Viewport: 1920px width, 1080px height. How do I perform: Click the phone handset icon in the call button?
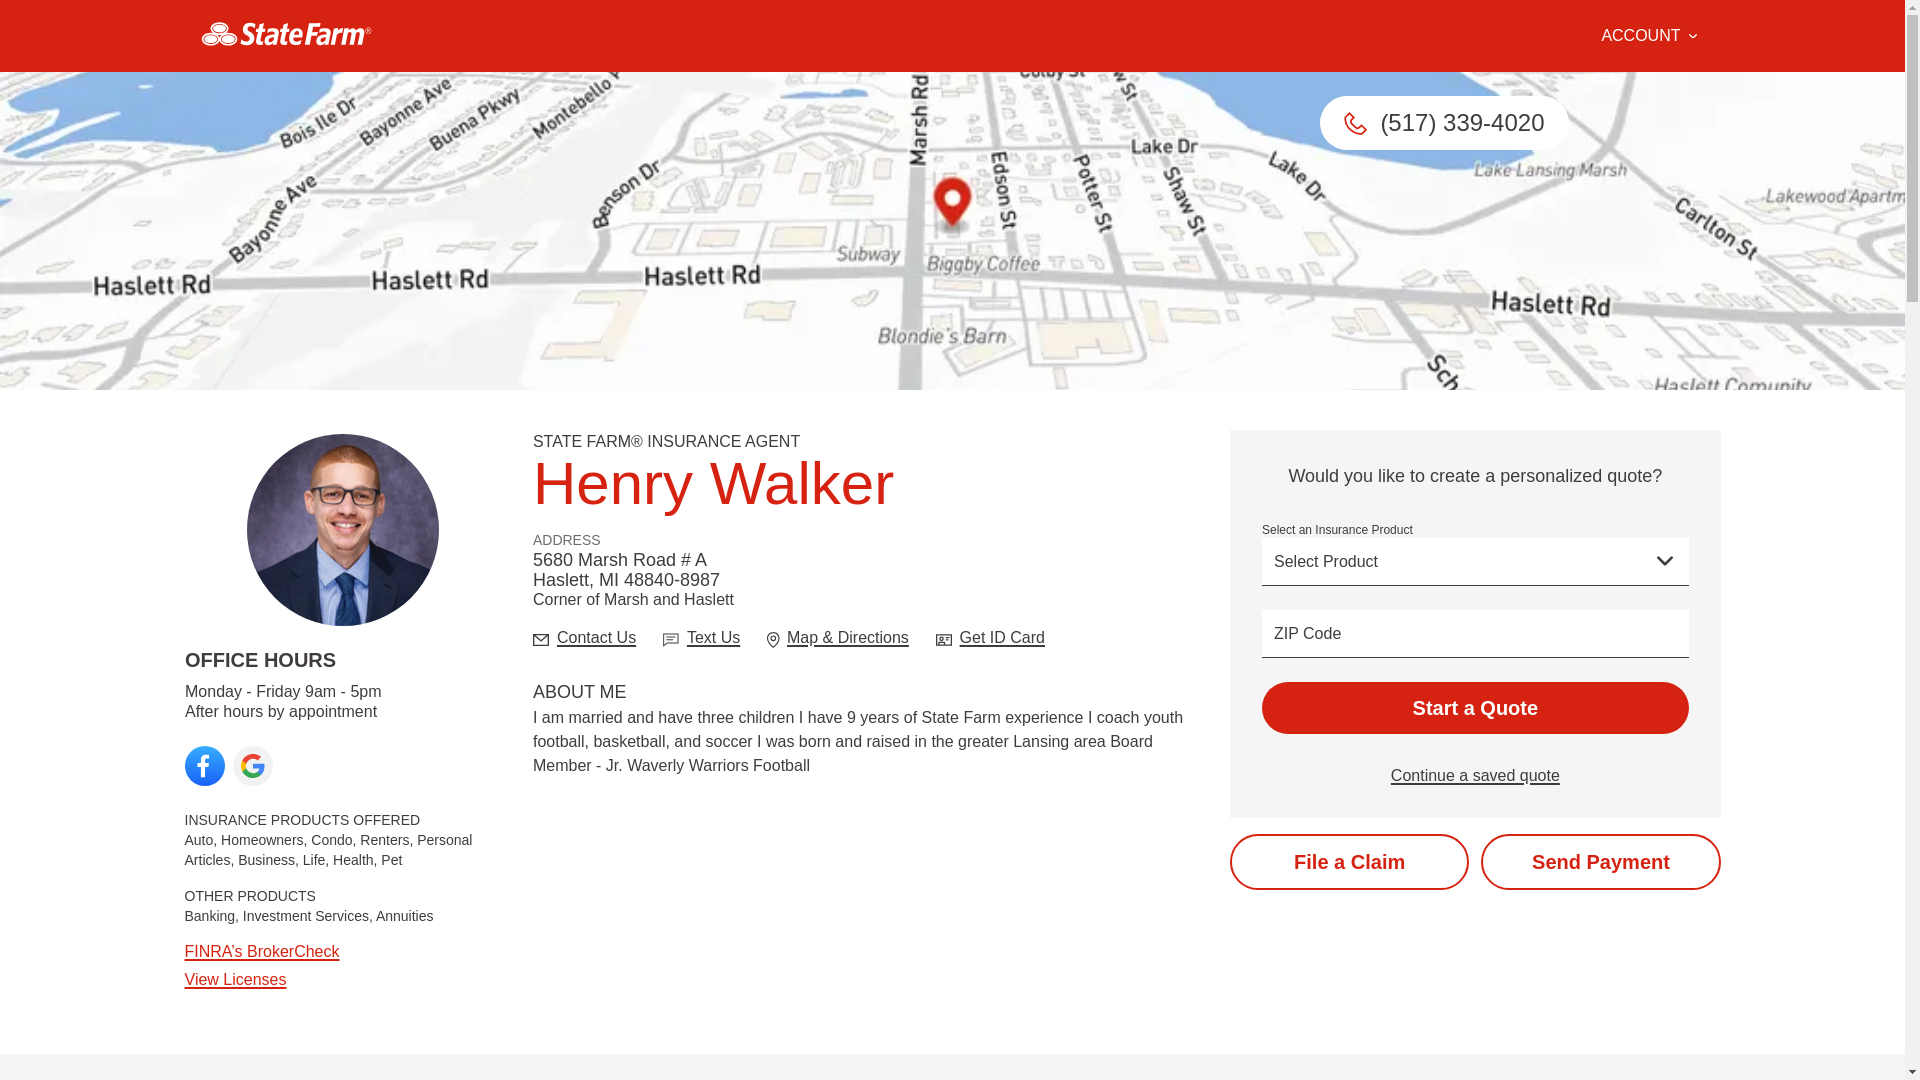[x=1355, y=123]
